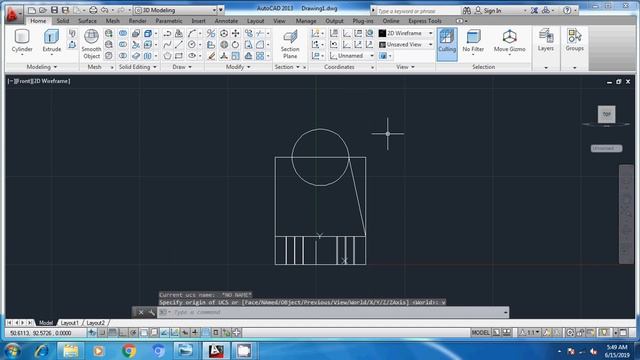Select the Move tool in Modify
This screenshot has width=640, height=360.
[x=236, y=33]
